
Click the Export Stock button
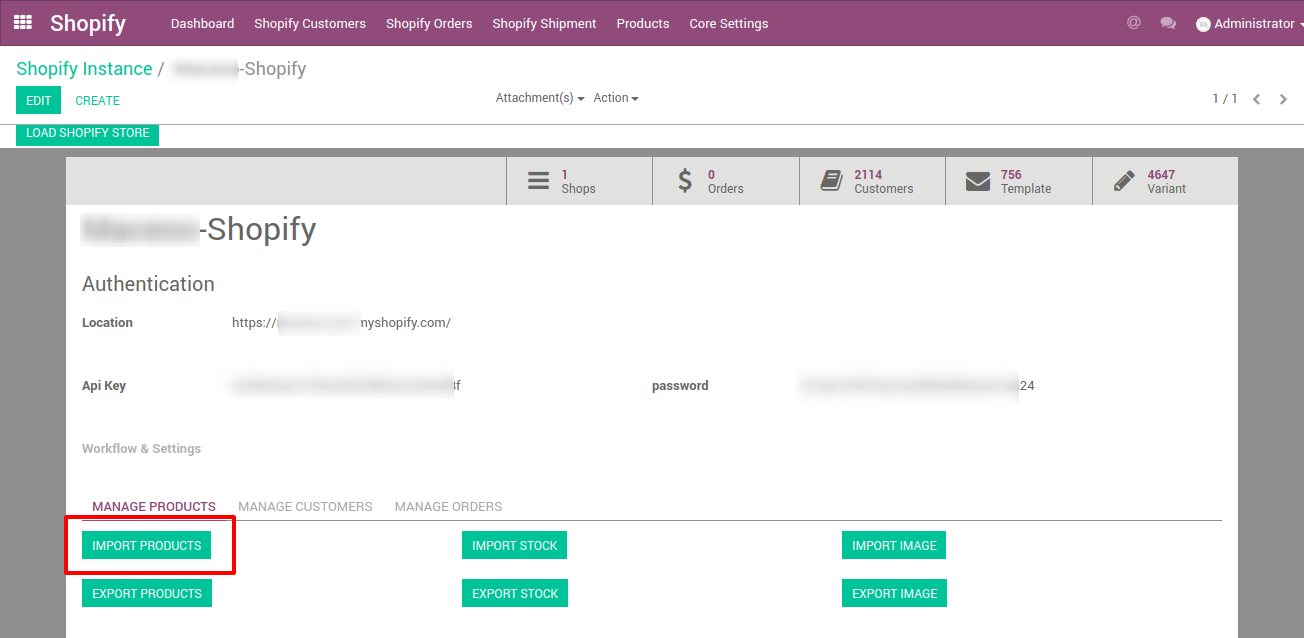[515, 593]
